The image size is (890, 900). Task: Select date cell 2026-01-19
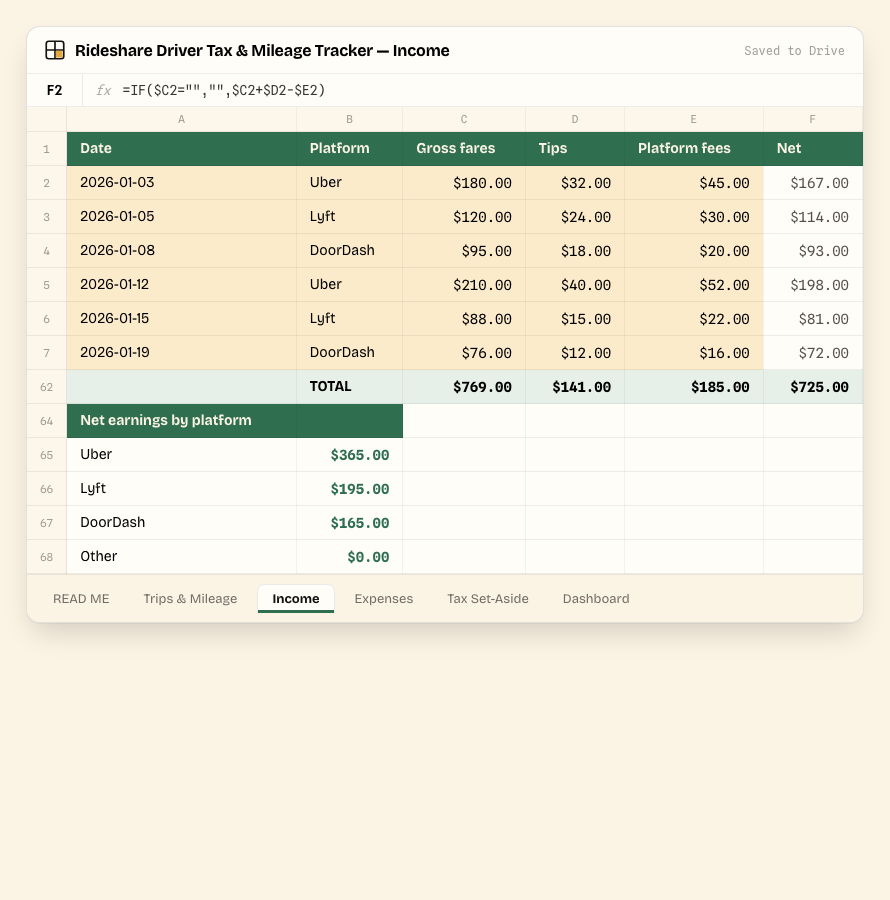(x=181, y=352)
